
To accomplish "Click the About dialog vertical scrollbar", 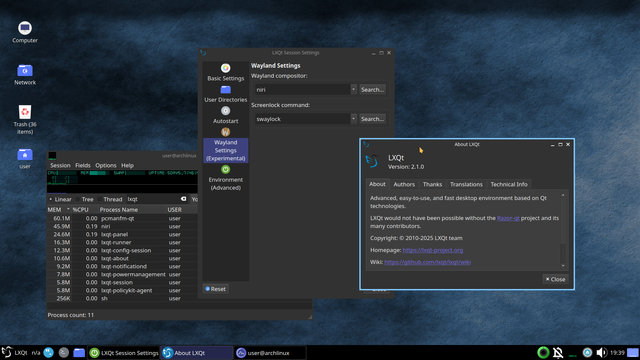I will pyautogui.click(x=563, y=230).
